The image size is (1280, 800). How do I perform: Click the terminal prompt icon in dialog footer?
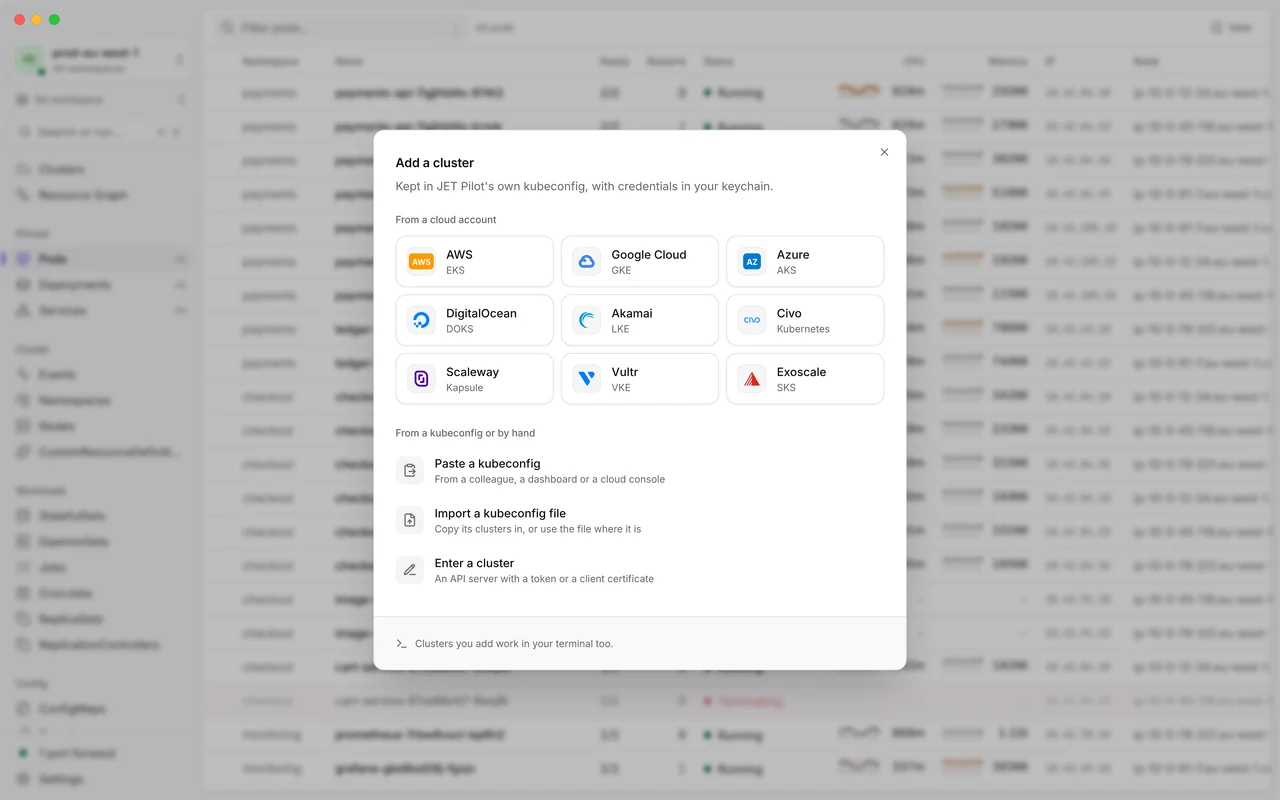click(x=401, y=644)
